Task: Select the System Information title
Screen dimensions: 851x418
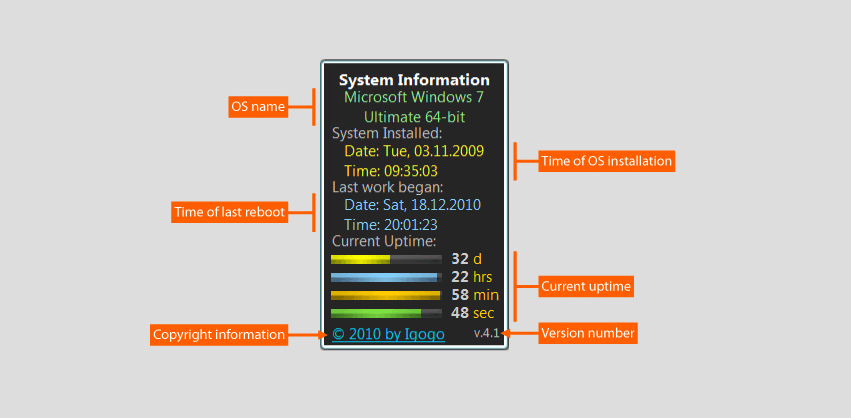Action: [414, 80]
